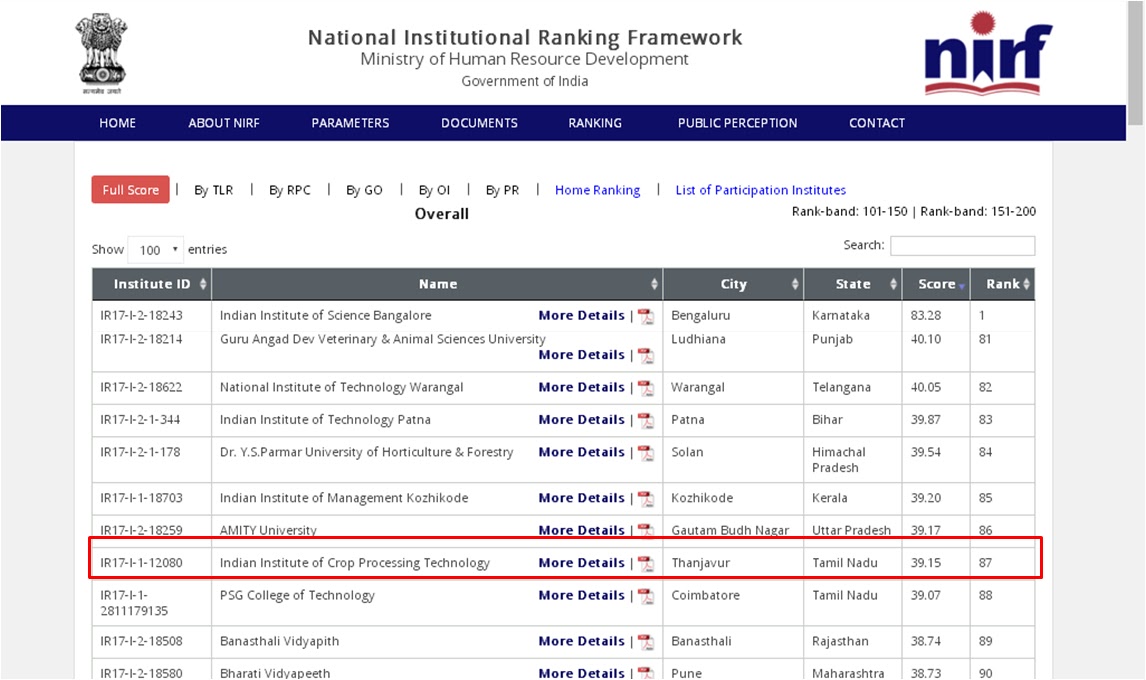The image size is (1146, 680).
Task: Sort table by Institute ID column
Action: (x=152, y=284)
